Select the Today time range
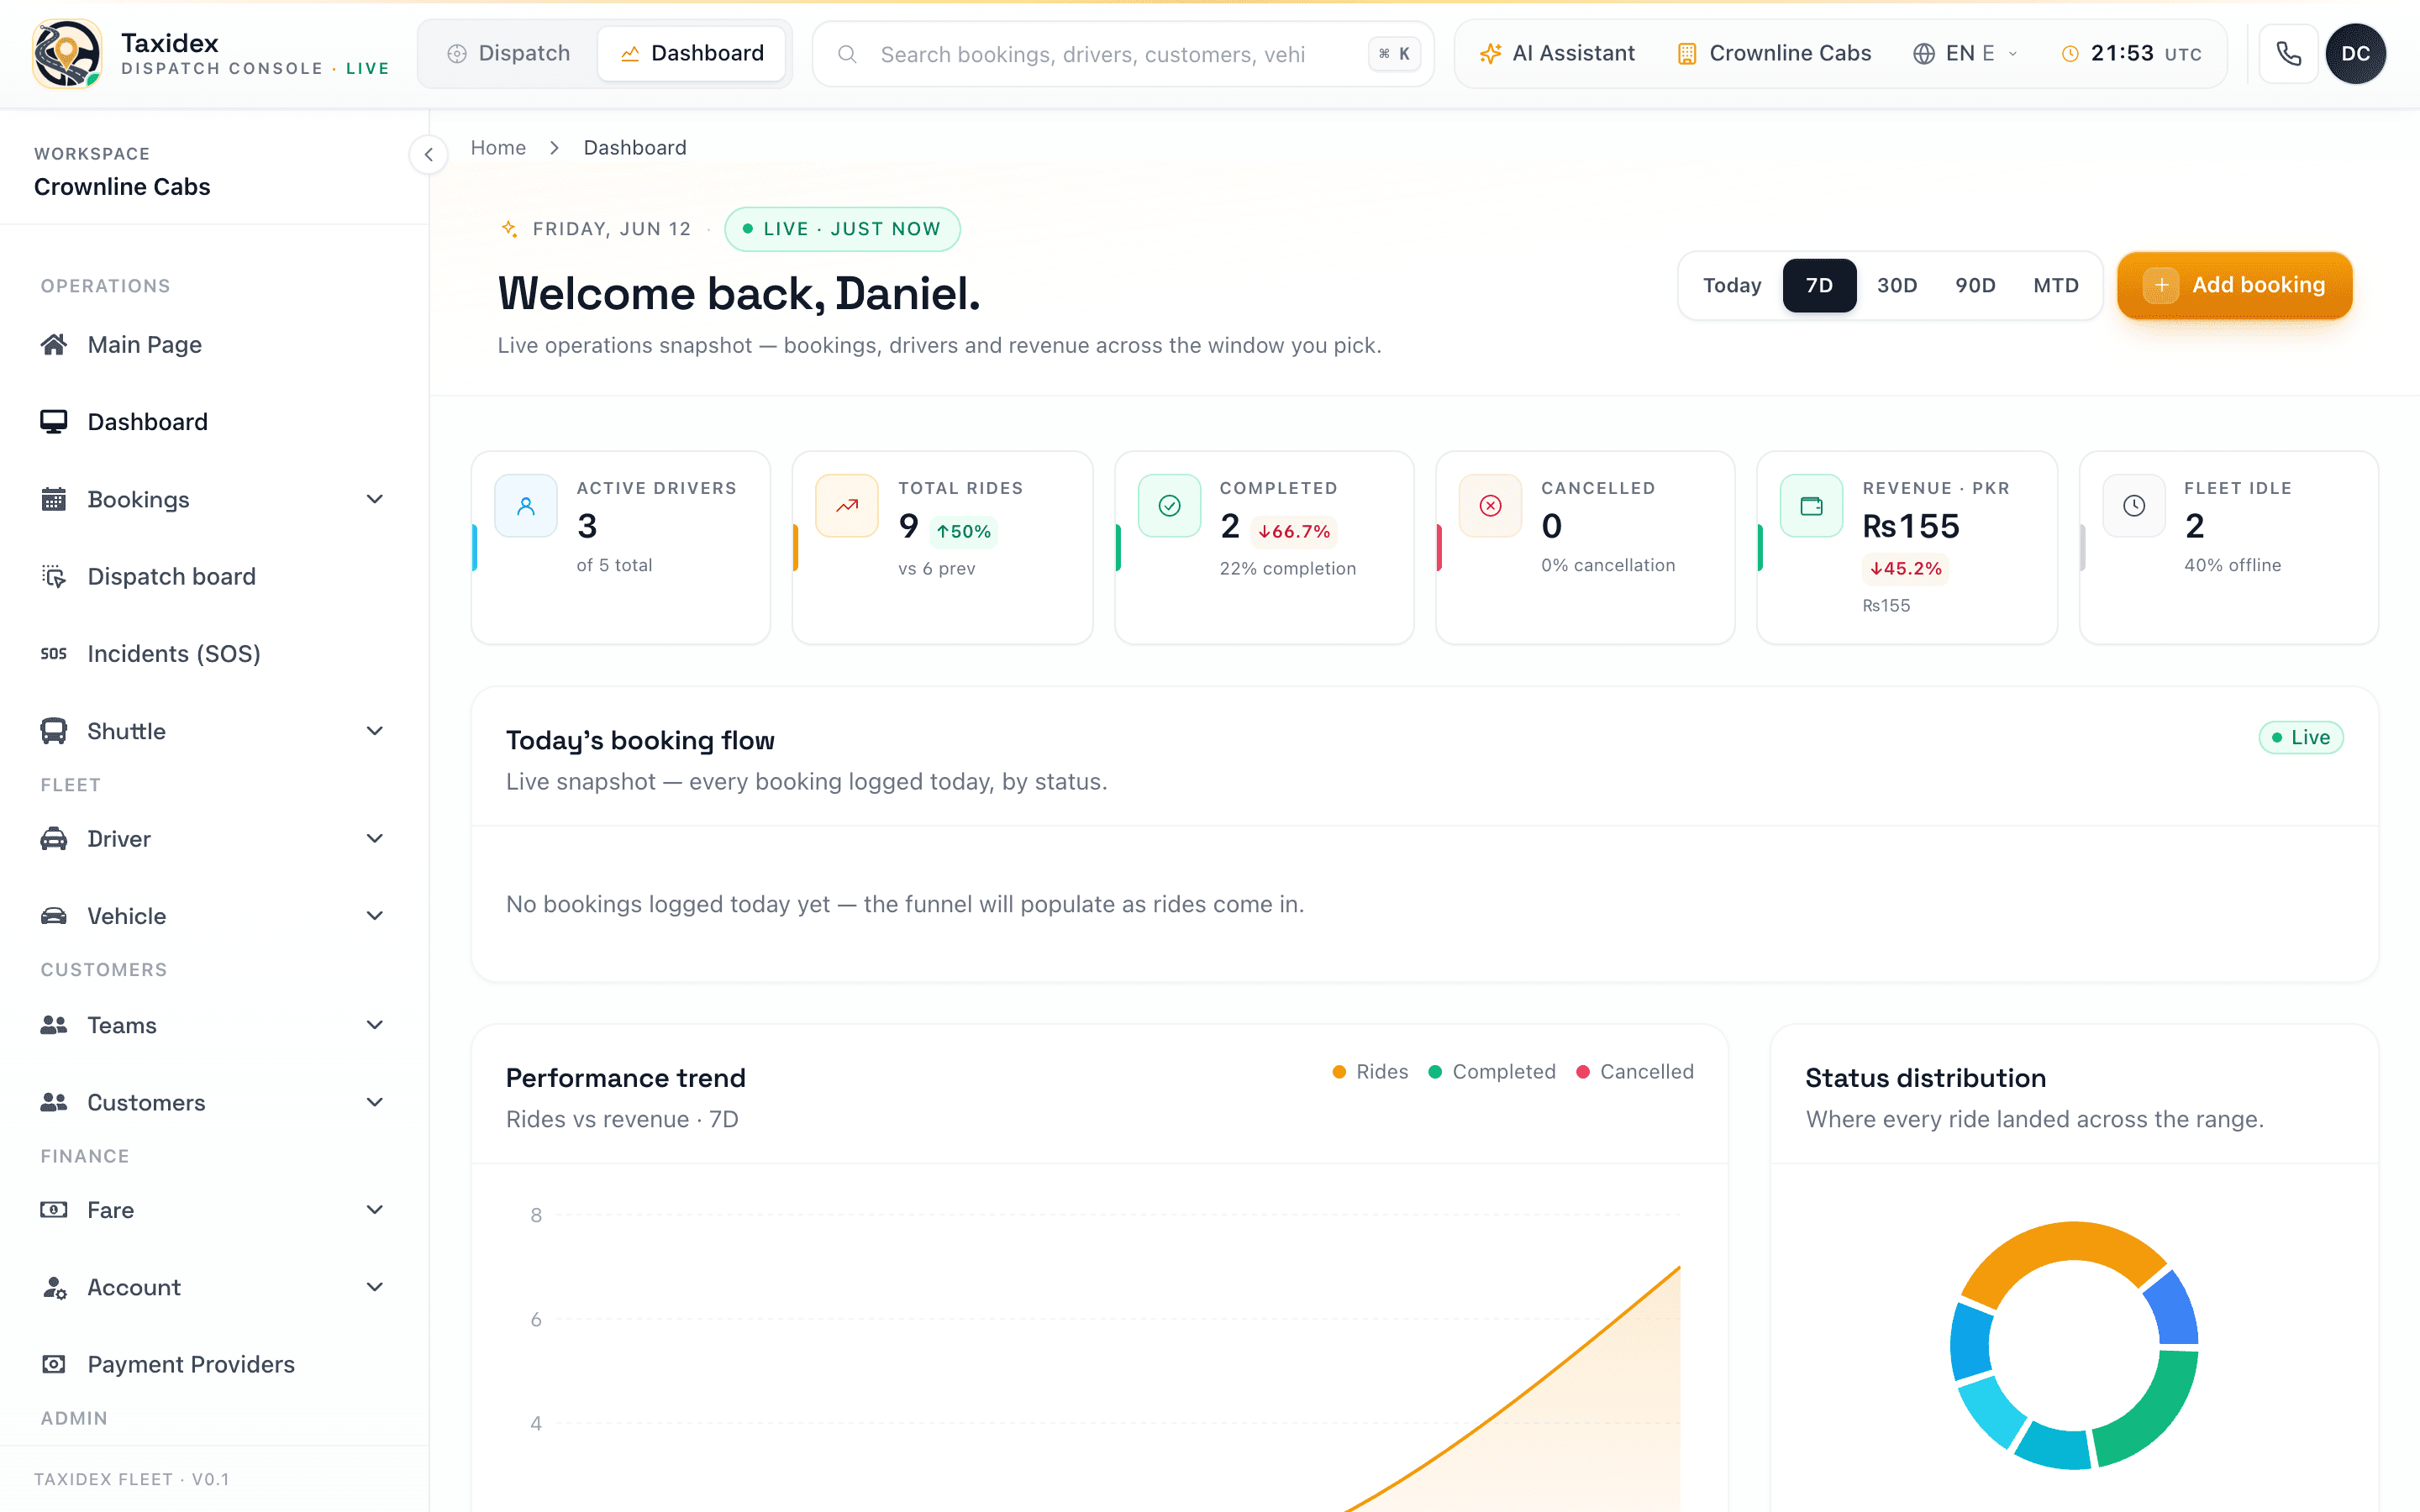 point(1732,286)
